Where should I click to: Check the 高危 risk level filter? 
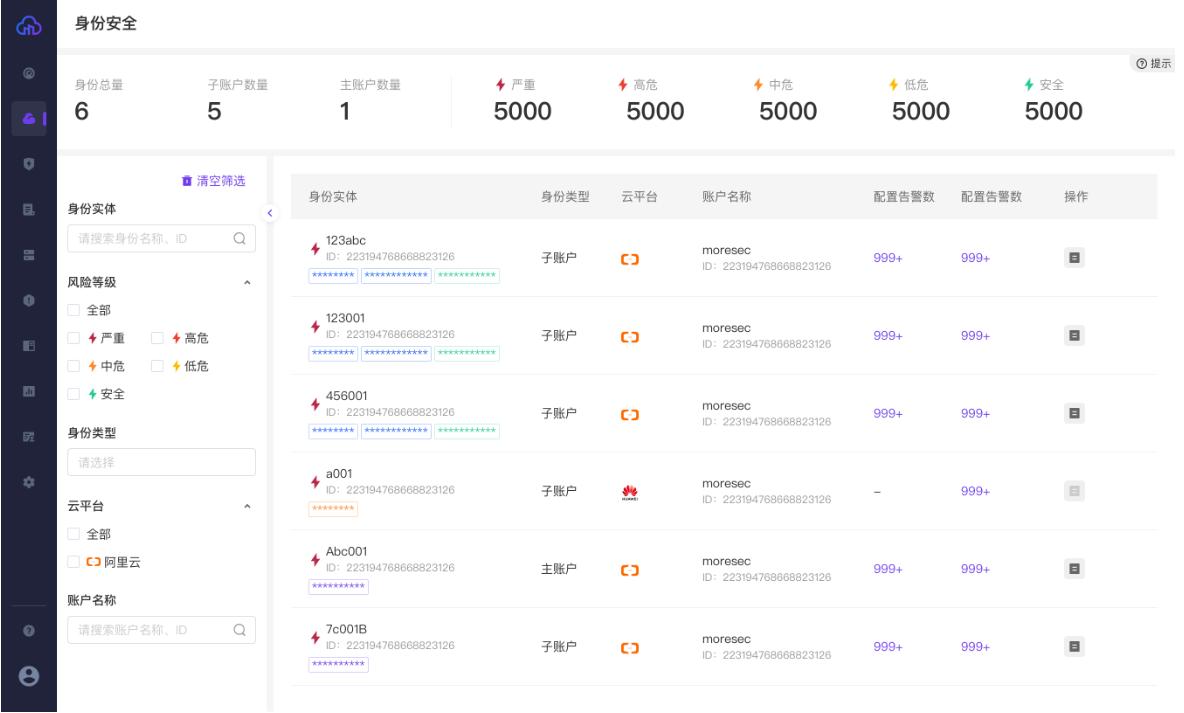[x=157, y=338]
